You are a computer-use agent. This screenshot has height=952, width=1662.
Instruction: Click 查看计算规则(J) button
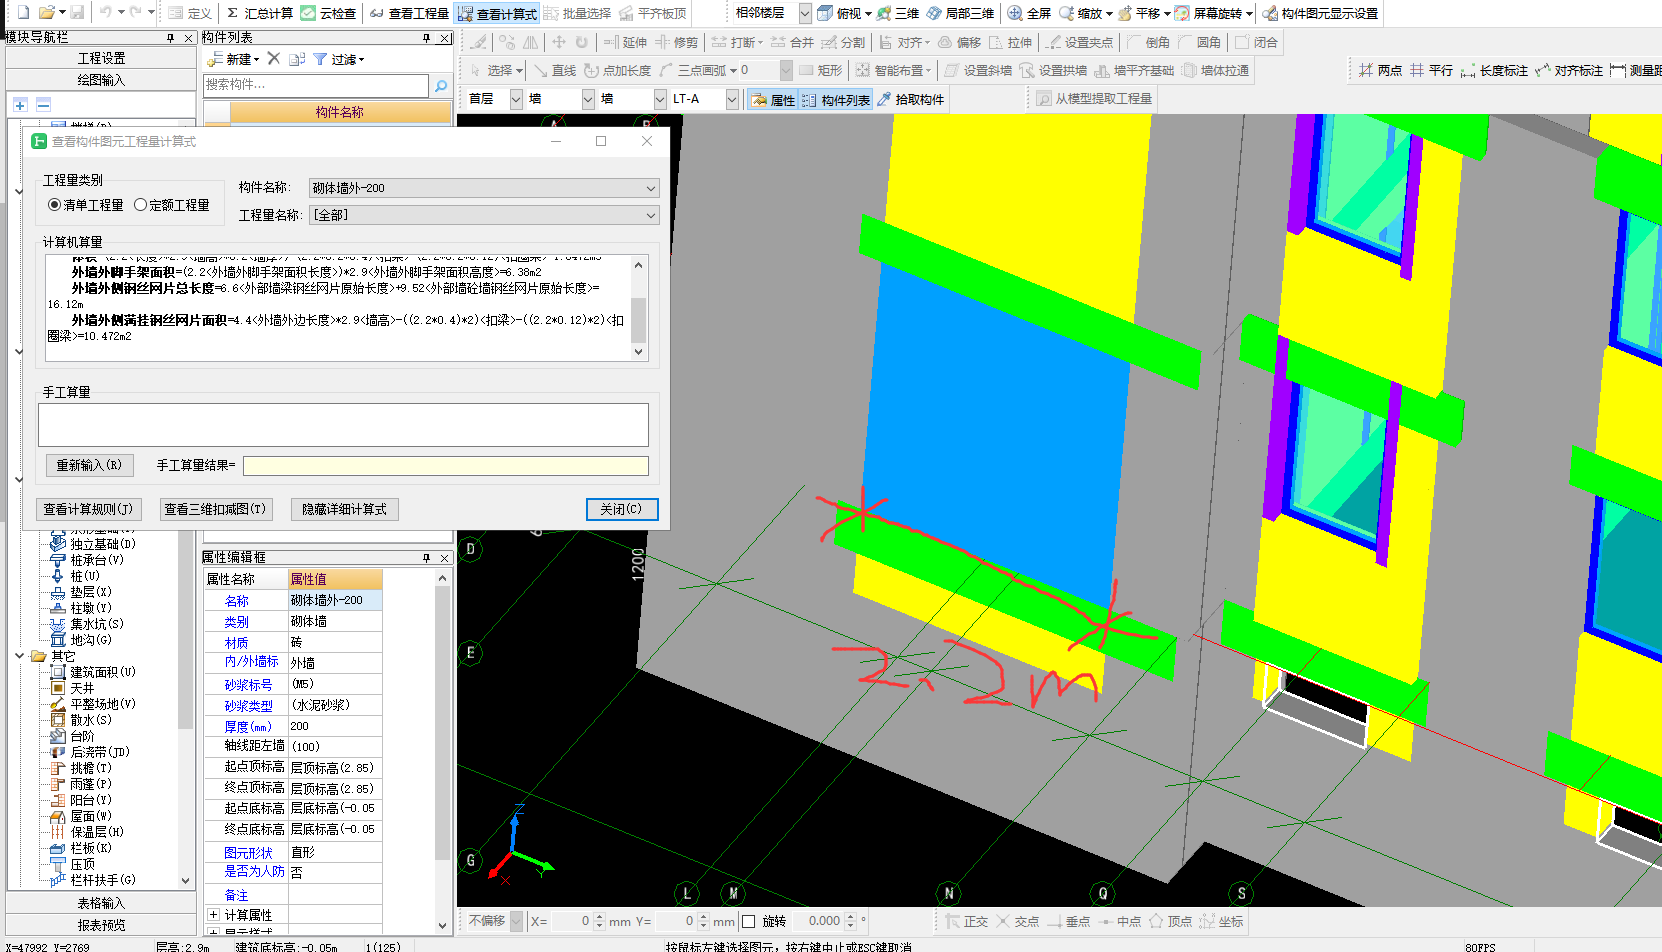pos(89,509)
